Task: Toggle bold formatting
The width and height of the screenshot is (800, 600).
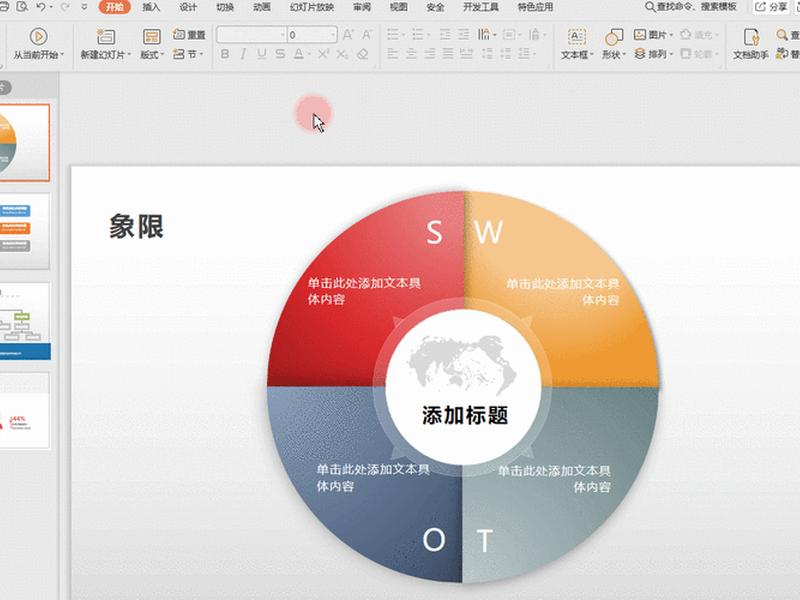Action: tap(225, 54)
